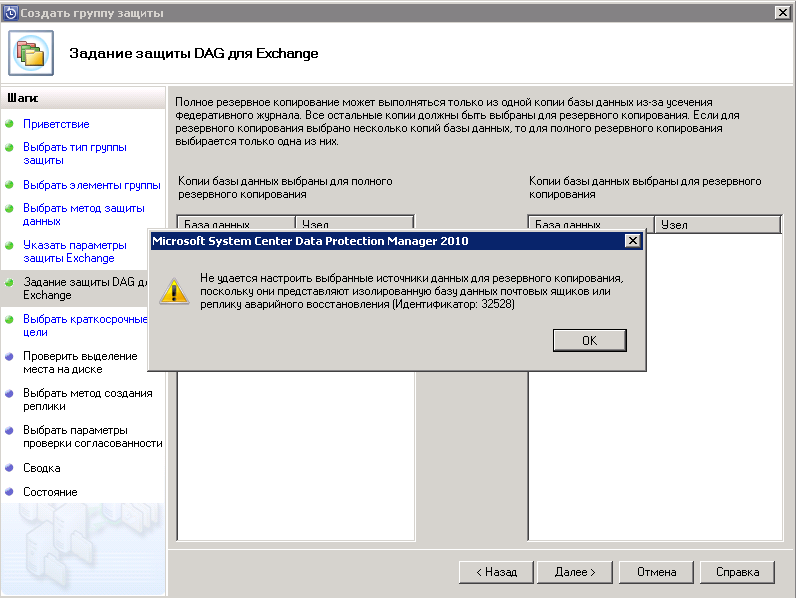Open the Выбрать элементы группы step
Screen dimensions: 796x598
coord(92,185)
